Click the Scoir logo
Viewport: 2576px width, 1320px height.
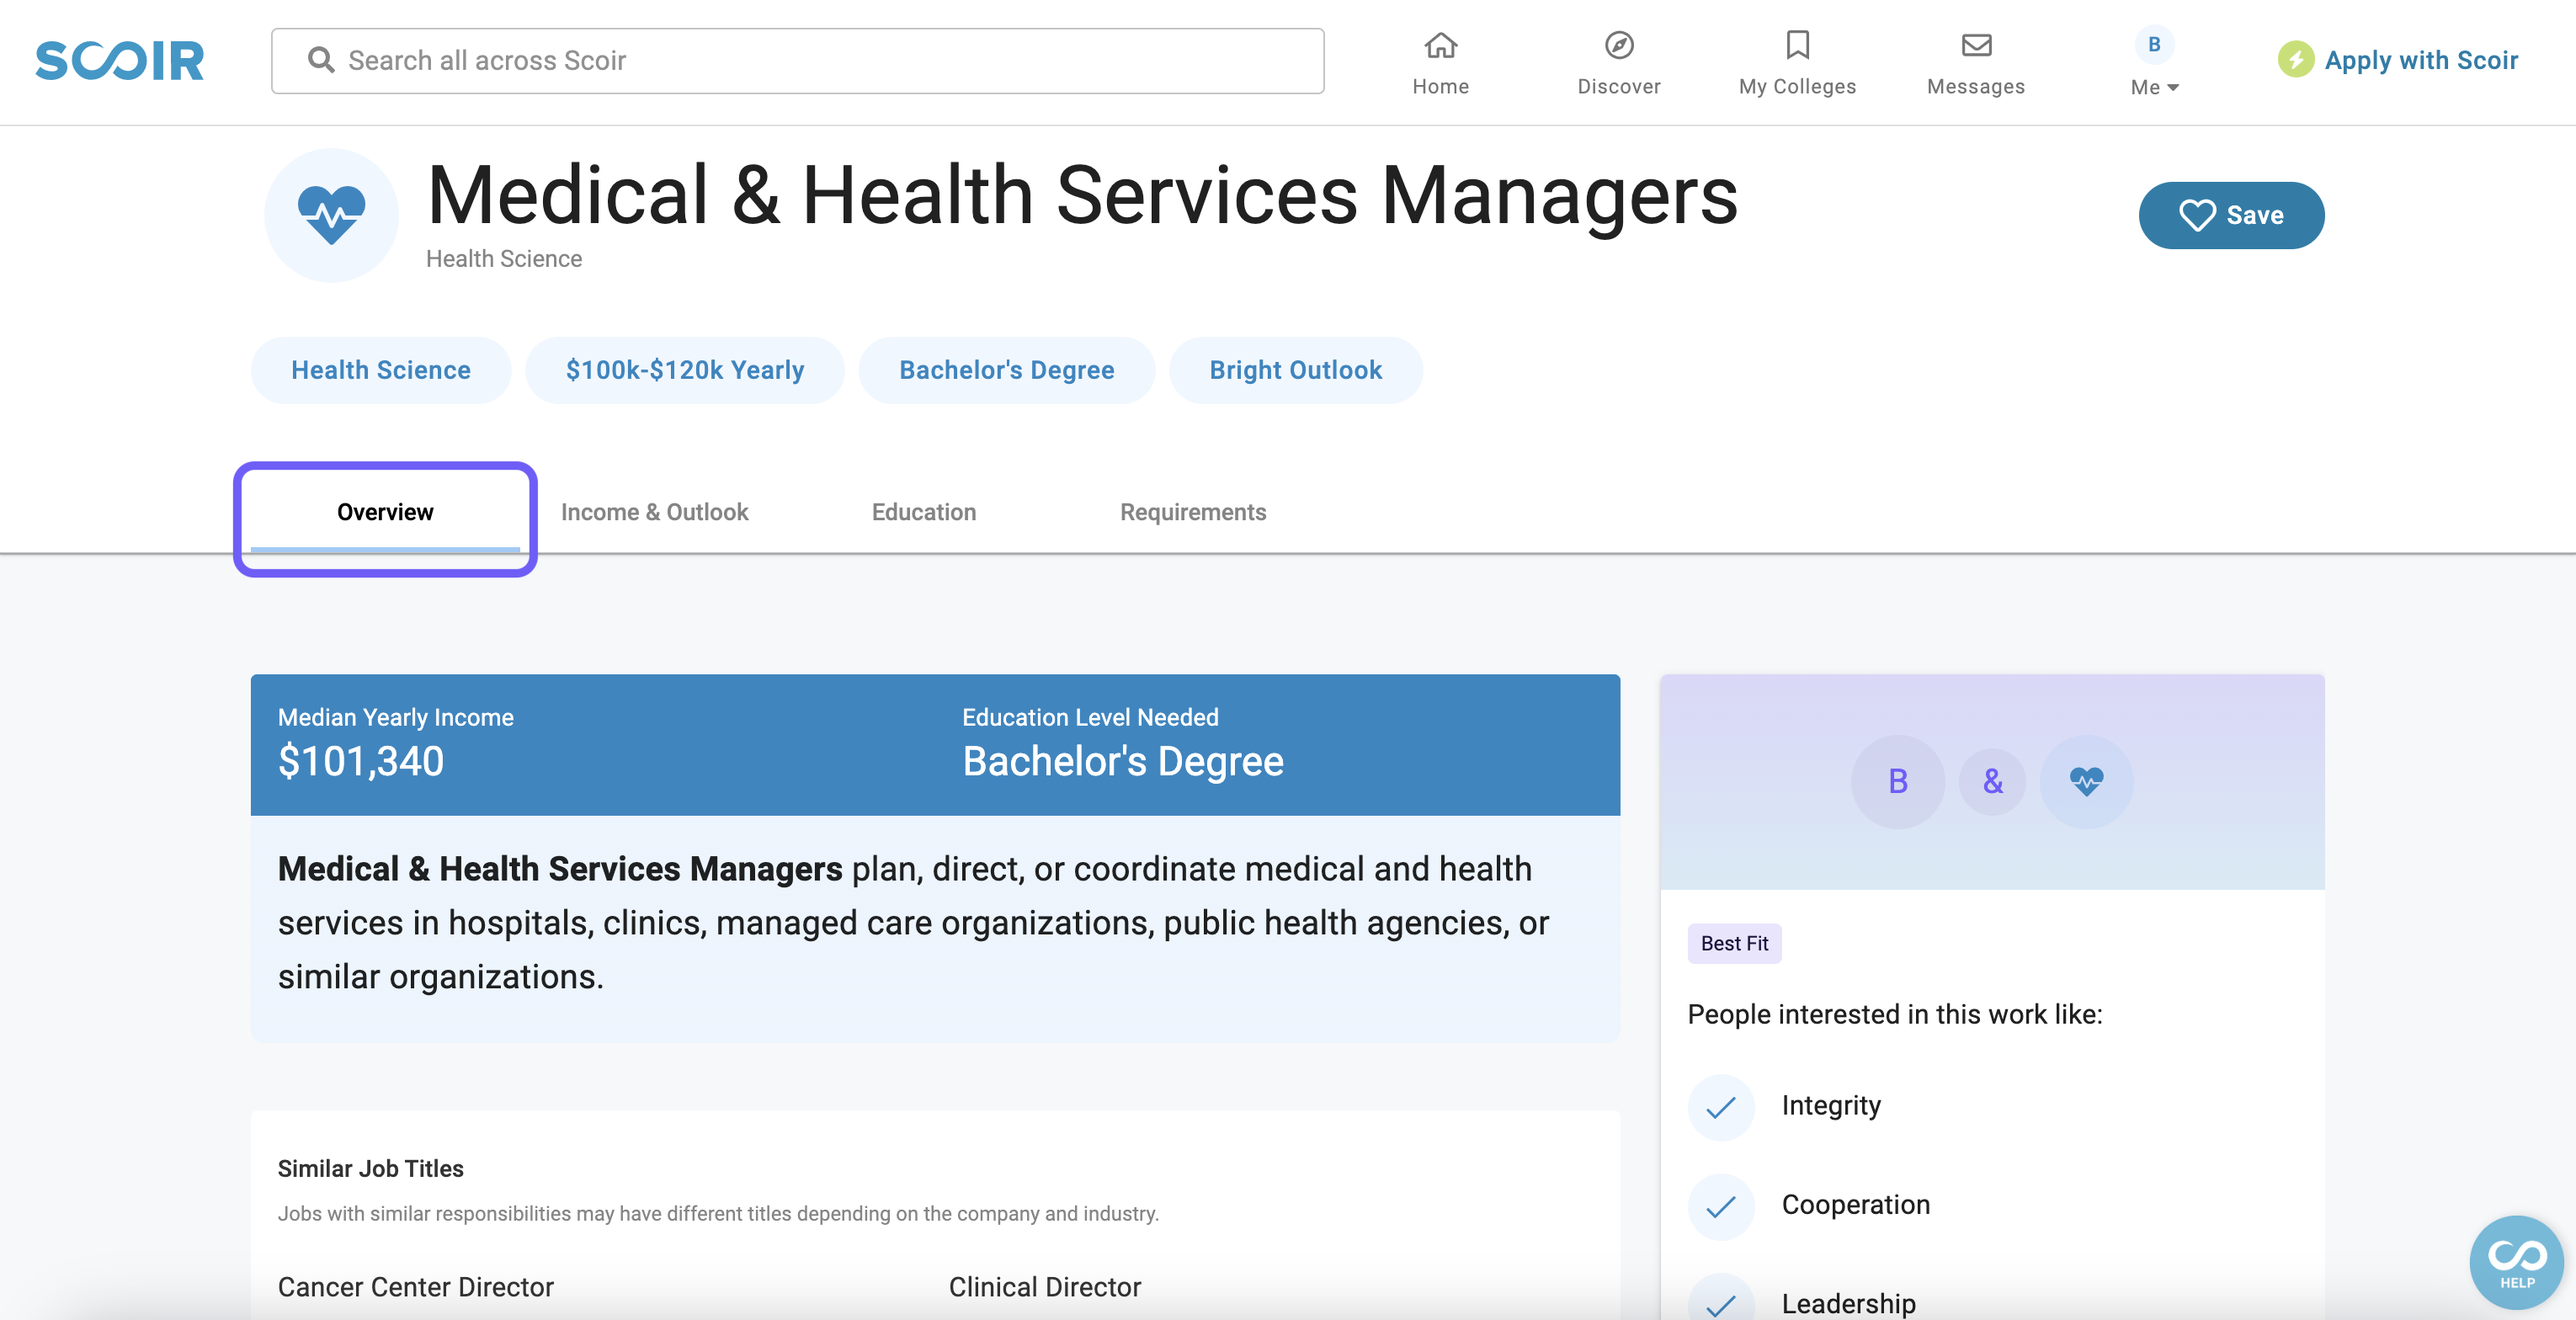119,60
